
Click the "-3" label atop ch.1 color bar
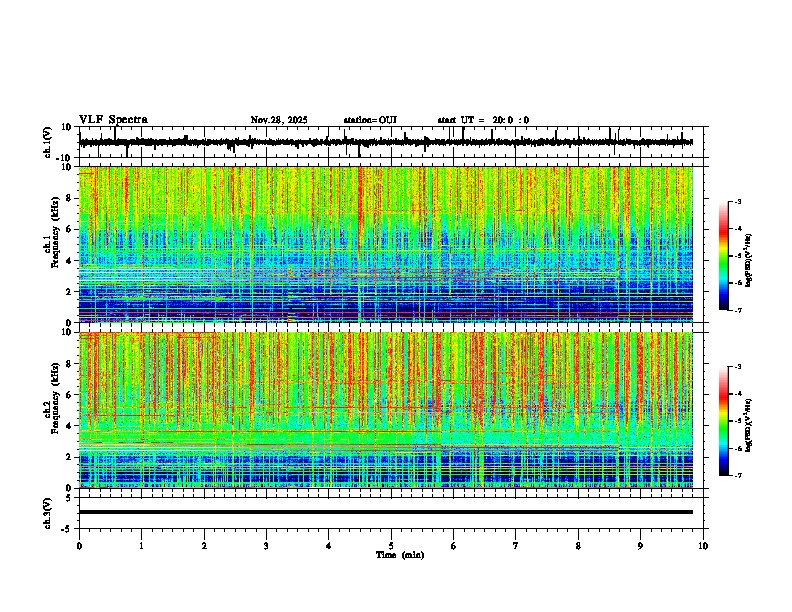coord(738,201)
